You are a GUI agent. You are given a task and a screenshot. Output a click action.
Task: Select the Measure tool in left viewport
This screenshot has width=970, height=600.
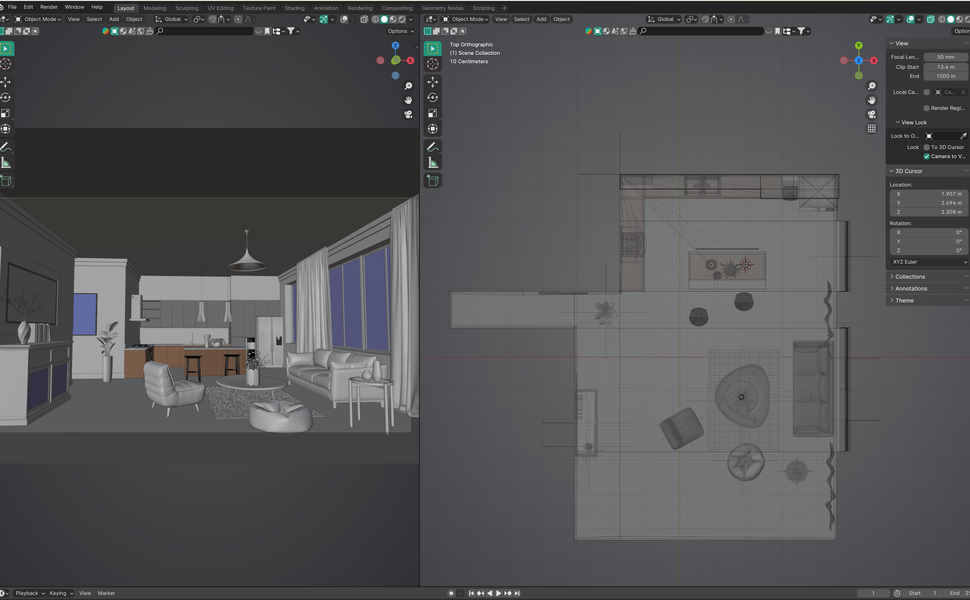click(6, 163)
